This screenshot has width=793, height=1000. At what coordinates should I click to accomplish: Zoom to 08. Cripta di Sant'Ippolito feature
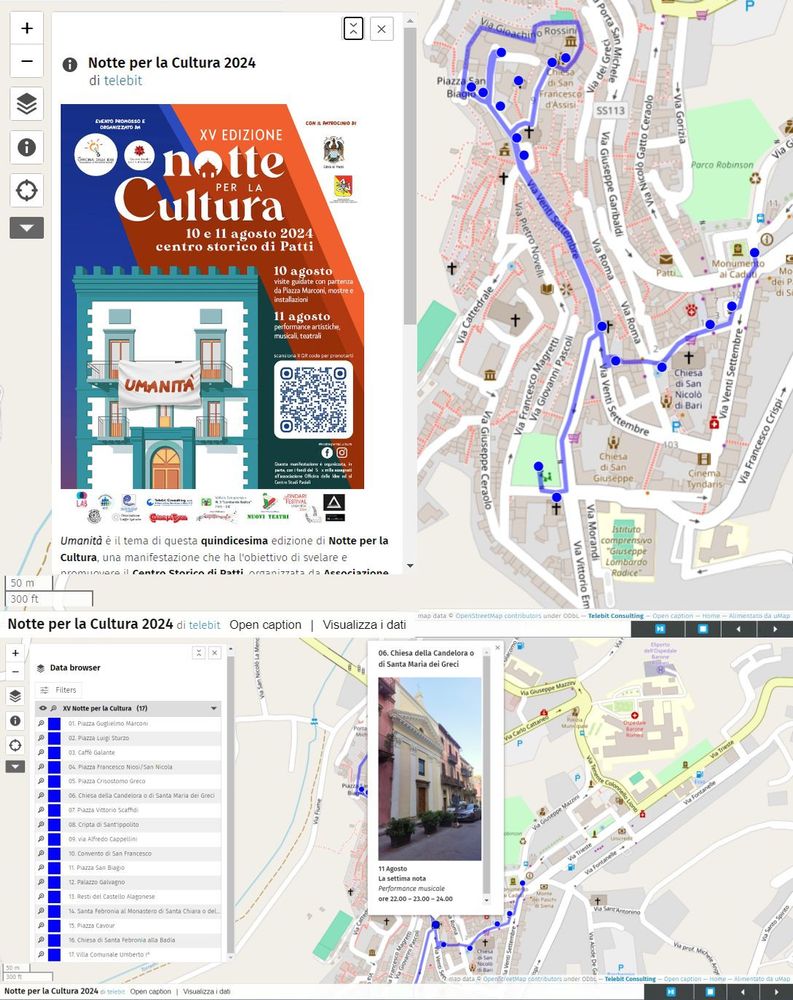click(x=41, y=825)
